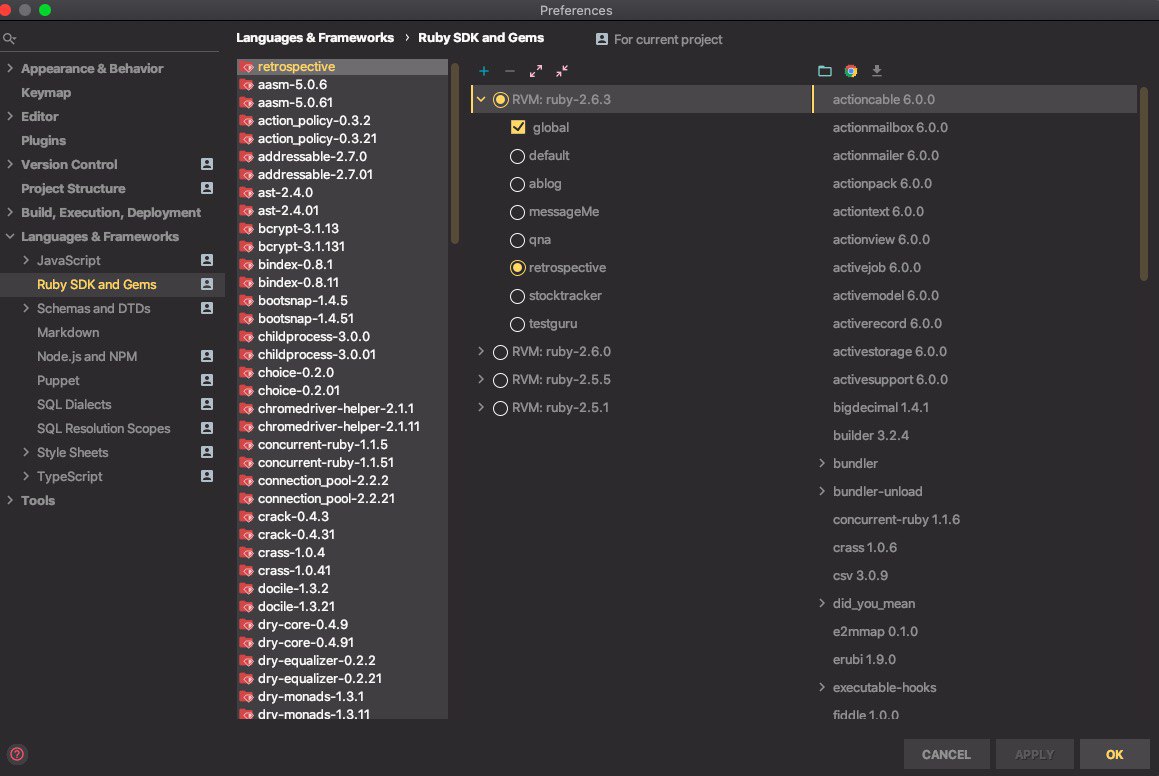Click the CANCEL button

click(x=946, y=755)
